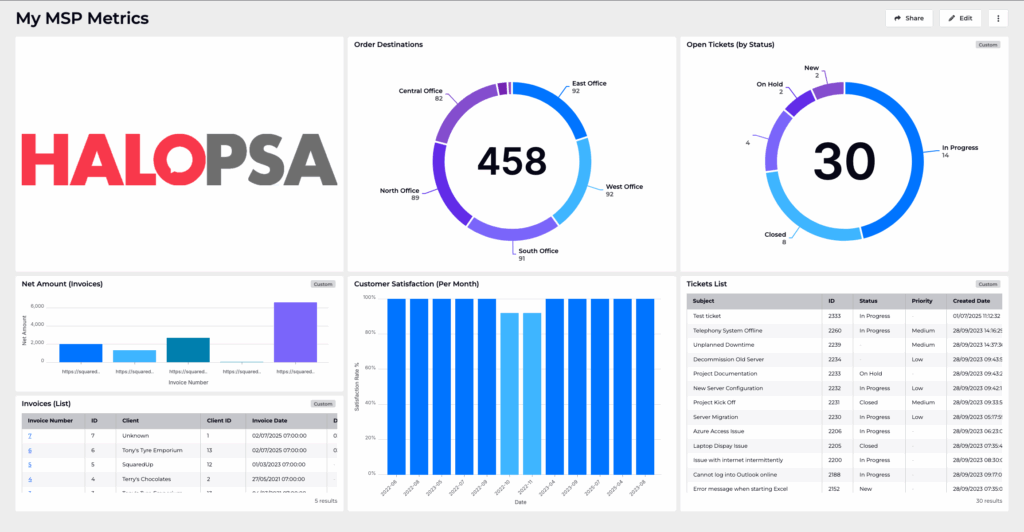Open invoice number 4 link

(30, 479)
